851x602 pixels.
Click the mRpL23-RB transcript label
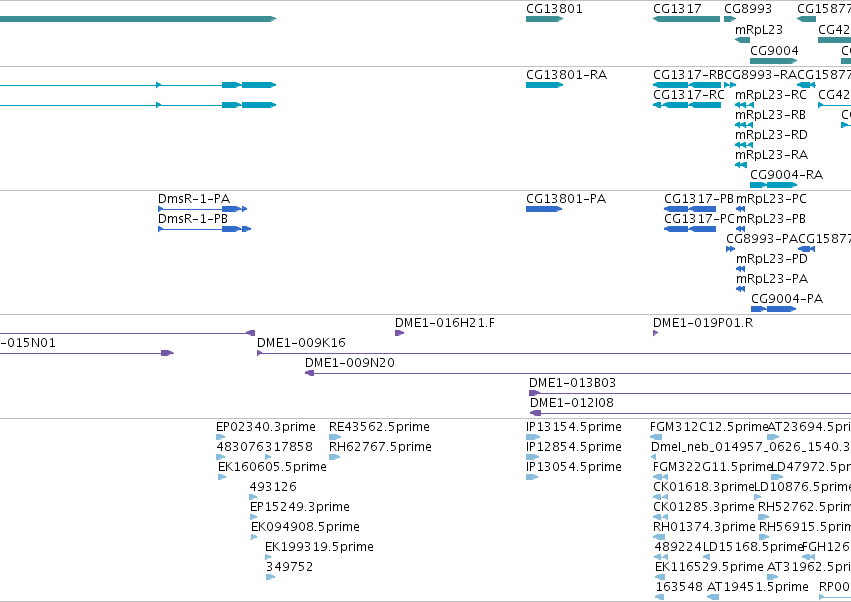(x=770, y=115)
